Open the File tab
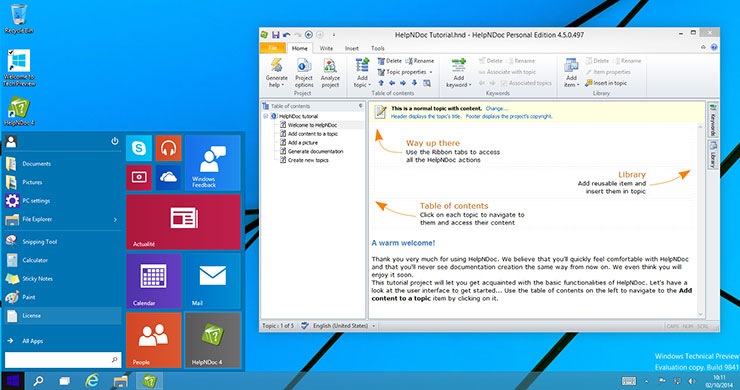This screenshot has width=740, height=390. [272, 48]
